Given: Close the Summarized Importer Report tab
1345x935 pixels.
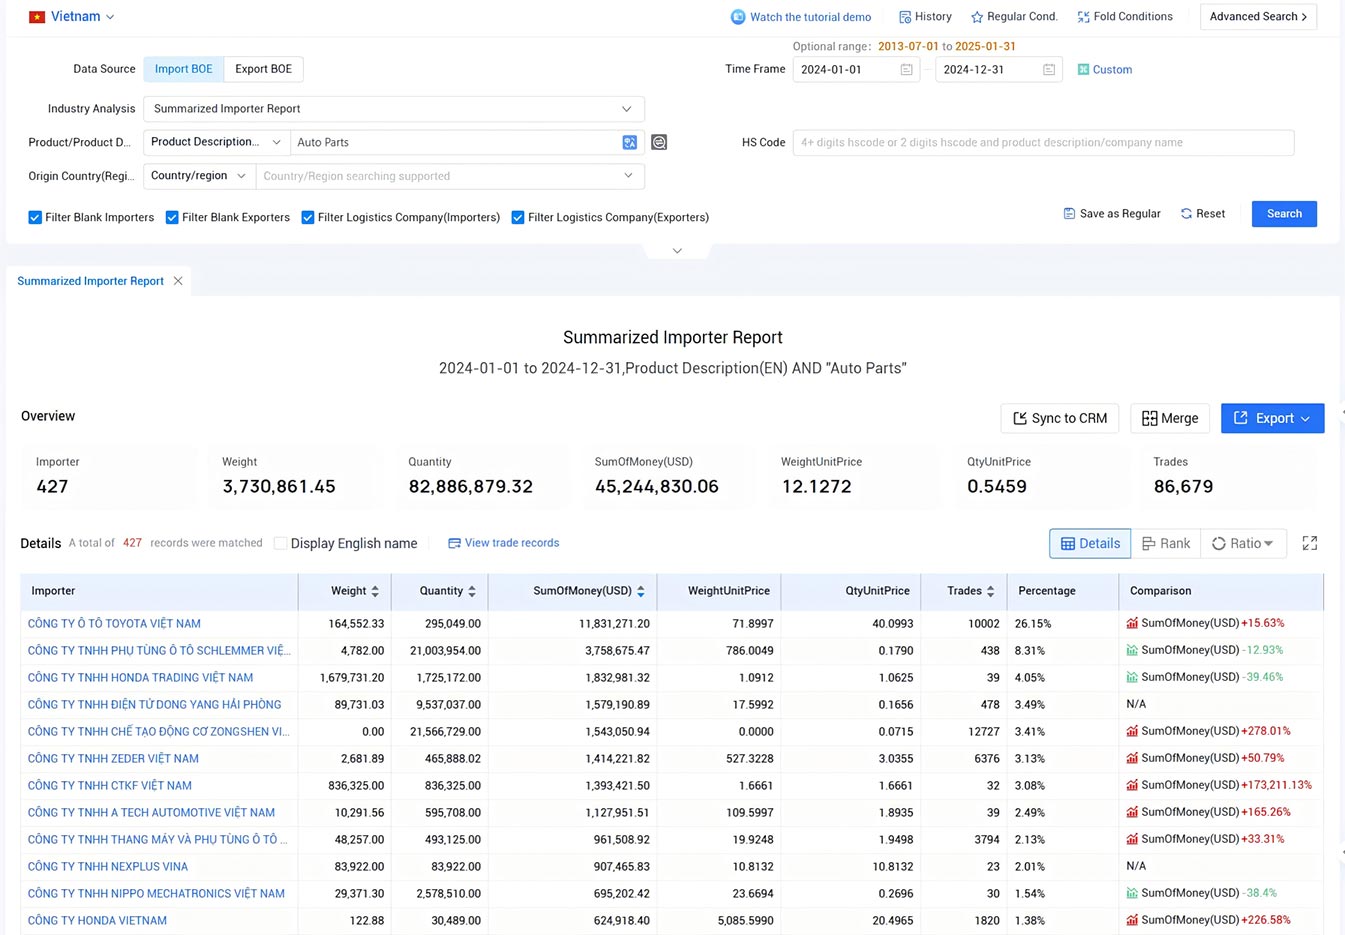Looking at the screenshot, I should point(178,281).
